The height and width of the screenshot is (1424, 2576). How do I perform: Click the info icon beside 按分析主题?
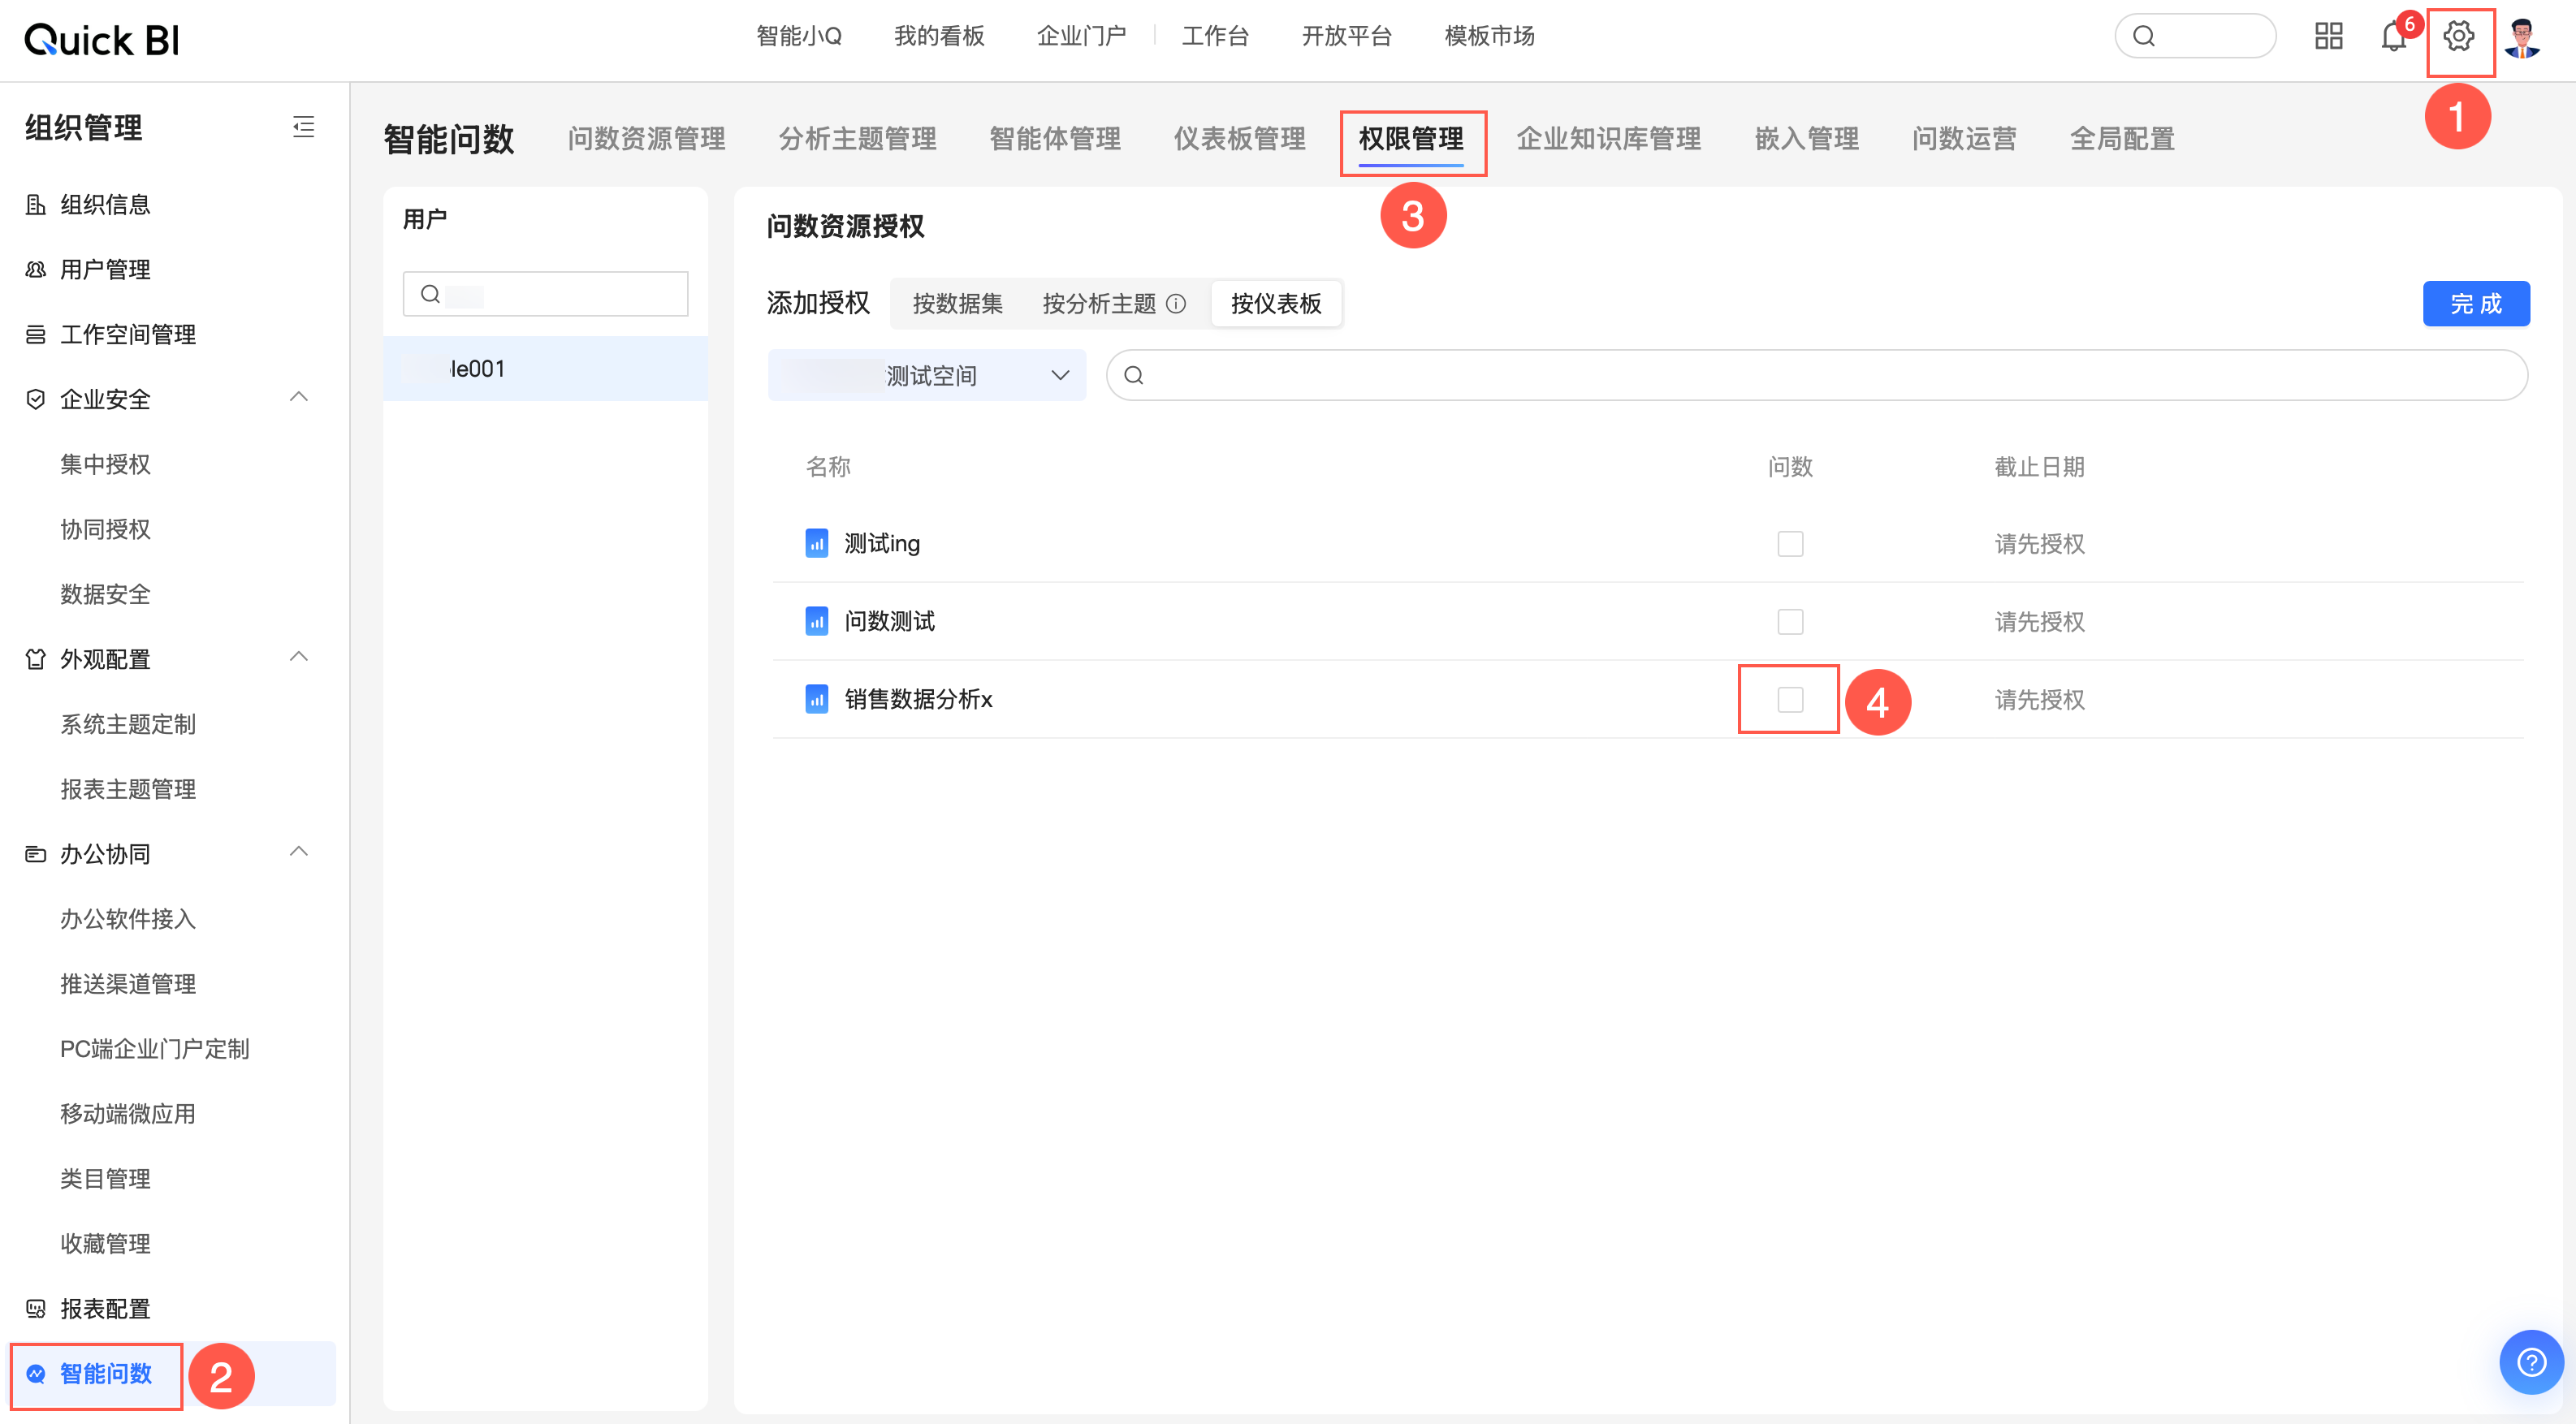click(1176, 304)
